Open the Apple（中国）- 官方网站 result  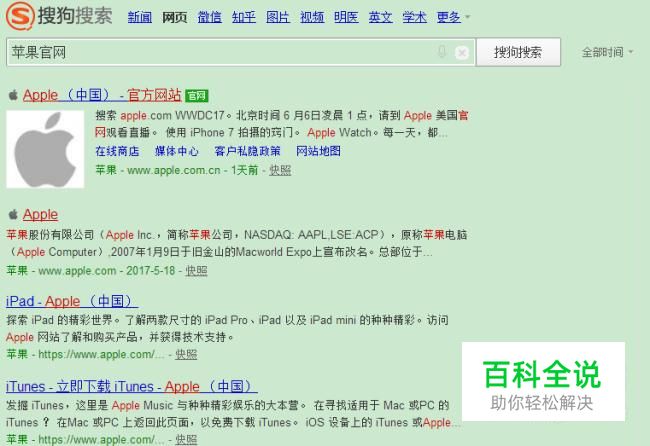[x=102, y=95]
